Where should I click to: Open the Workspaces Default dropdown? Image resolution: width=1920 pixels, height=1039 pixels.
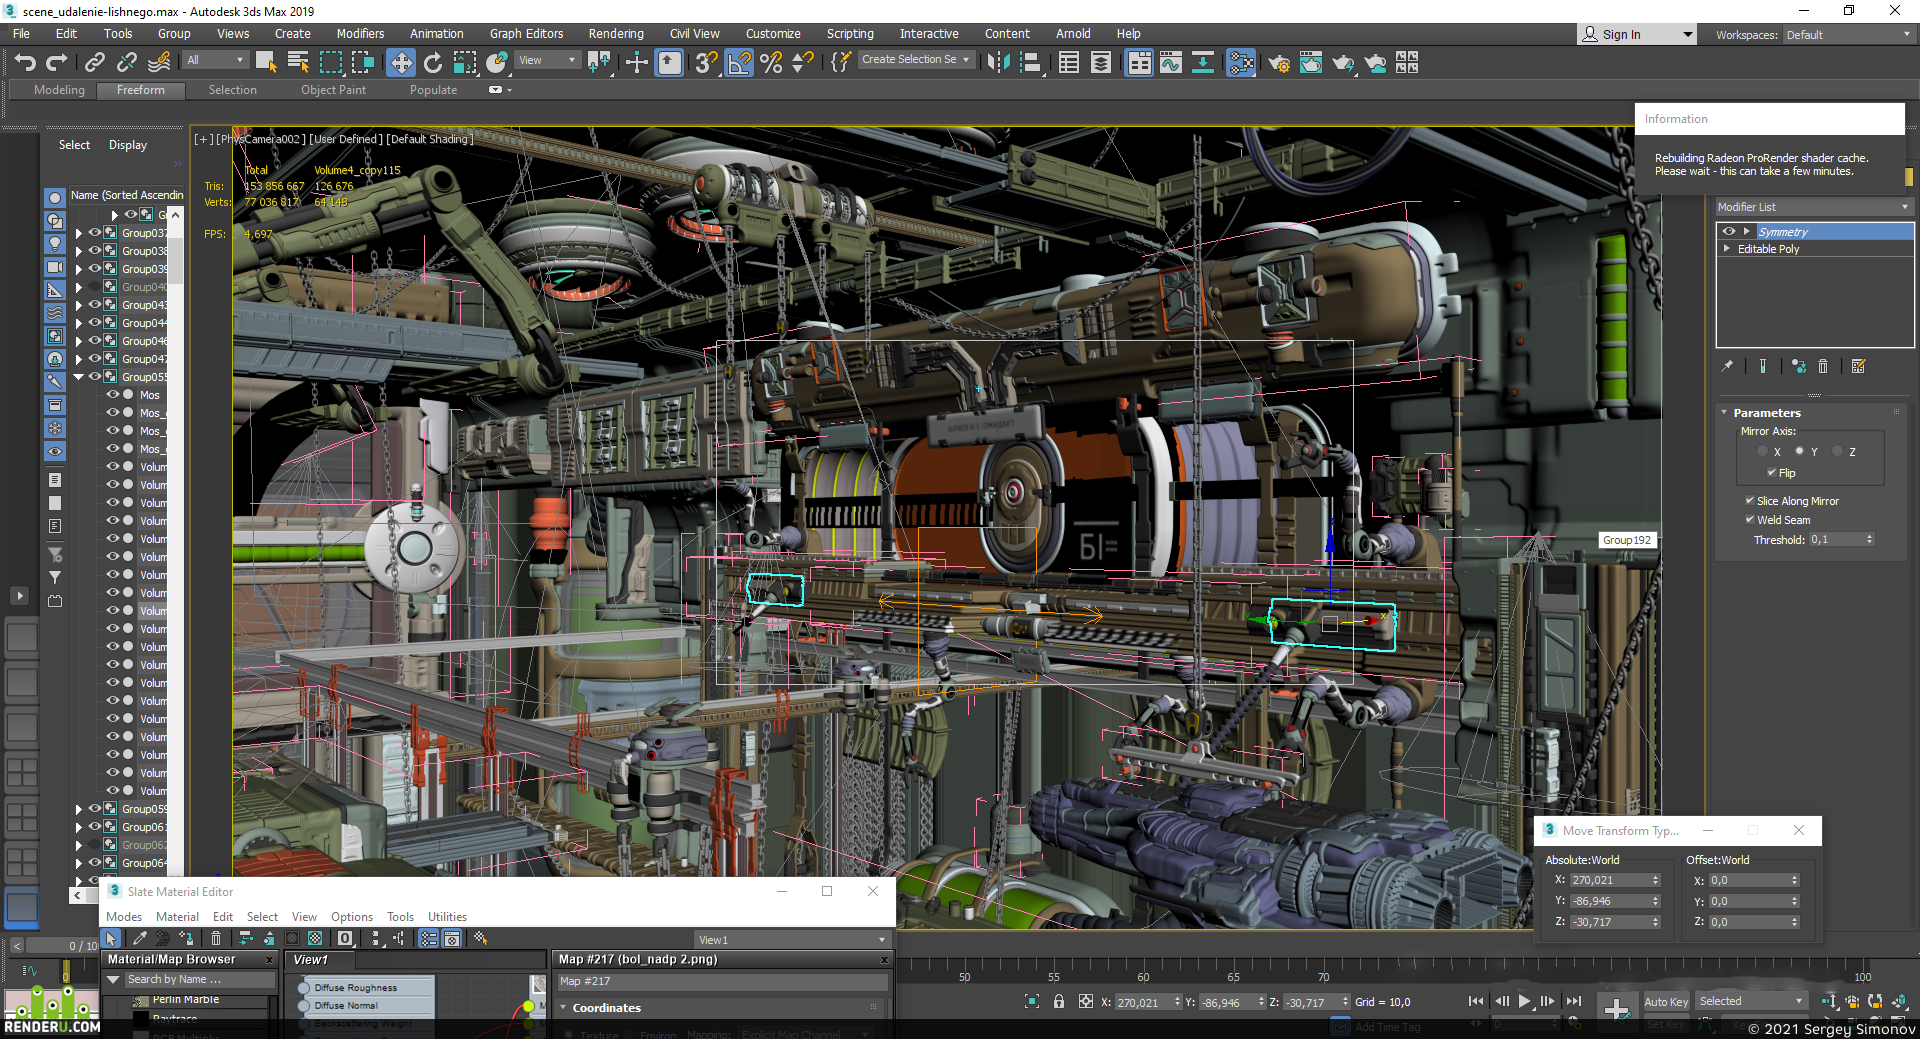click(1847, 34)
